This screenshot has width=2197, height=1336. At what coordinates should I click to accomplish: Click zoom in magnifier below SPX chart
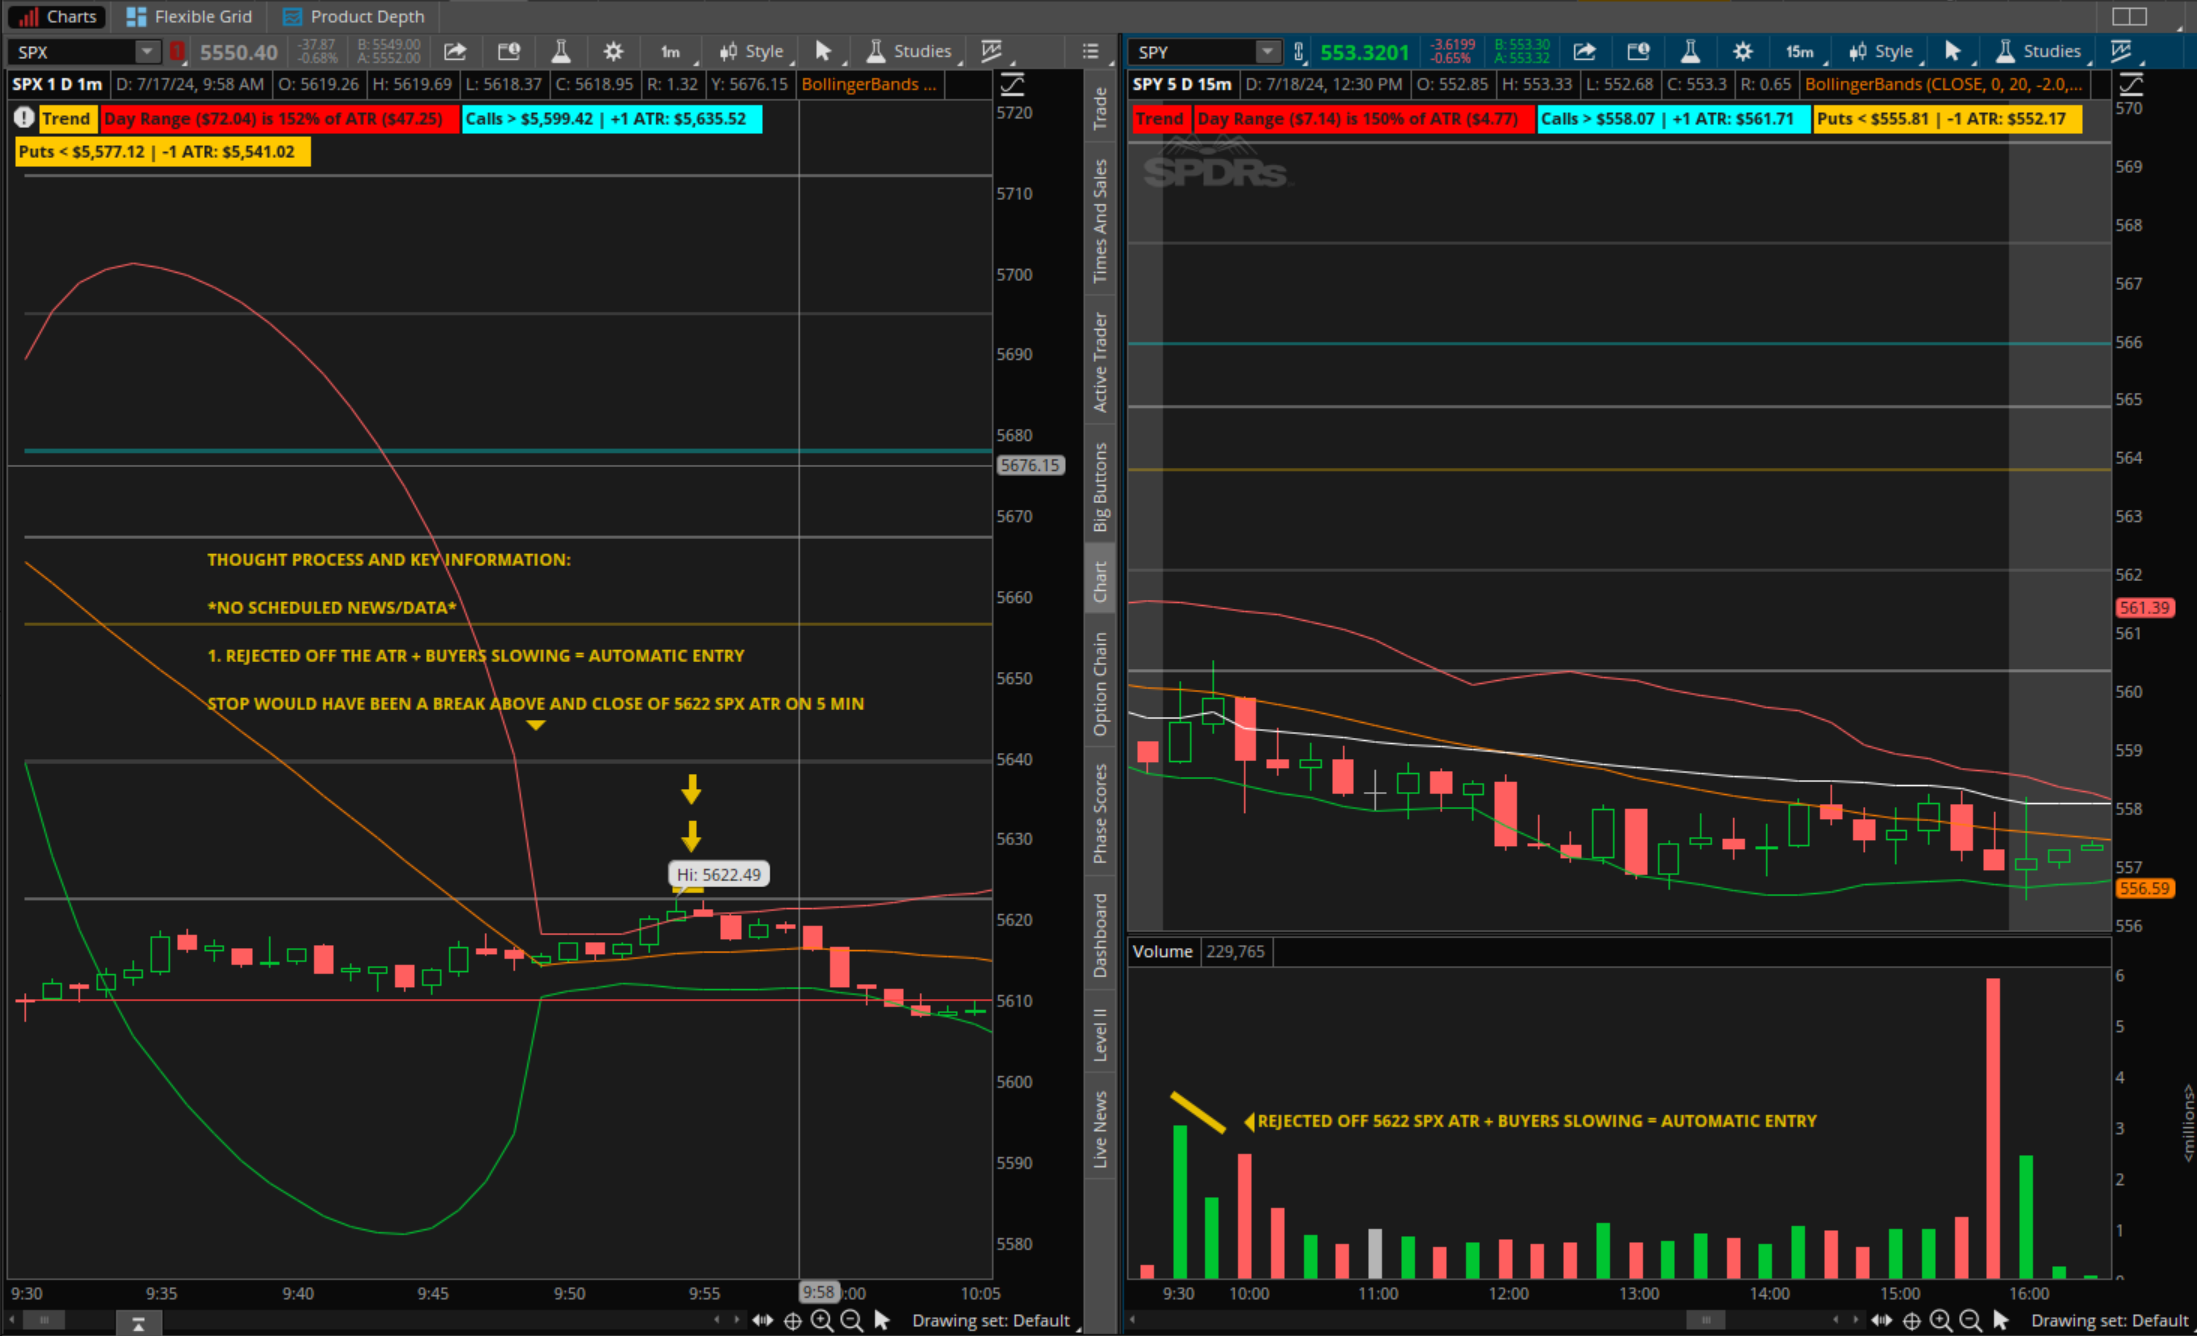[x=822, y=1320]
